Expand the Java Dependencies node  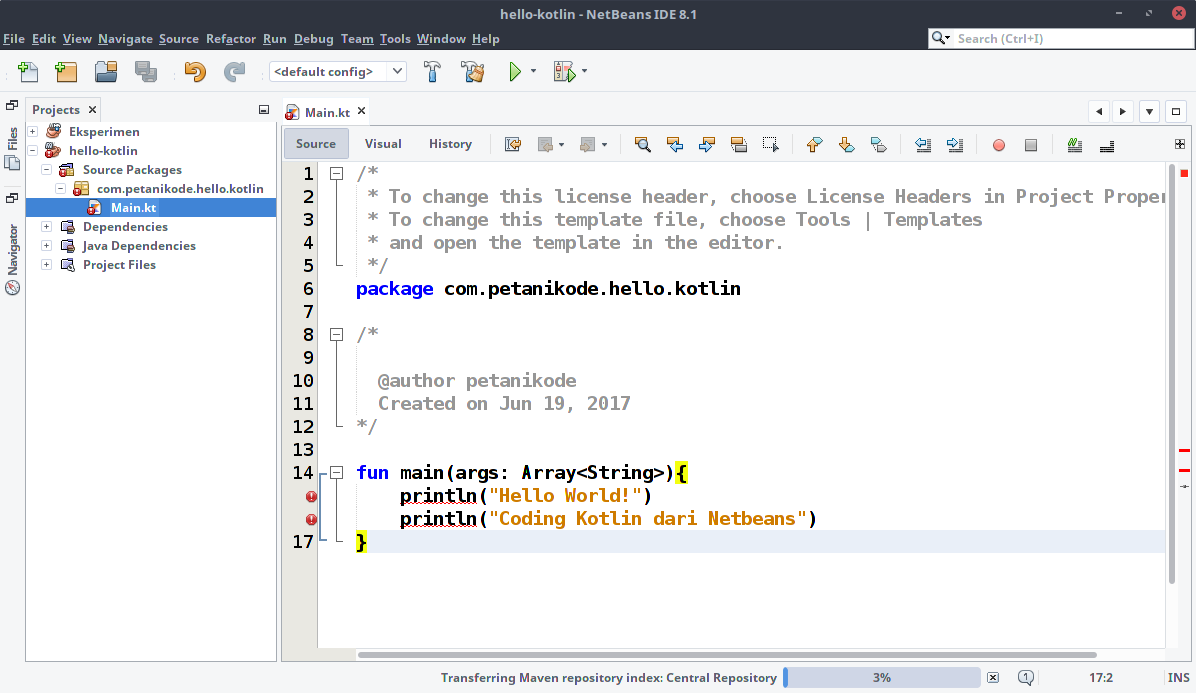tap(46, 245)
